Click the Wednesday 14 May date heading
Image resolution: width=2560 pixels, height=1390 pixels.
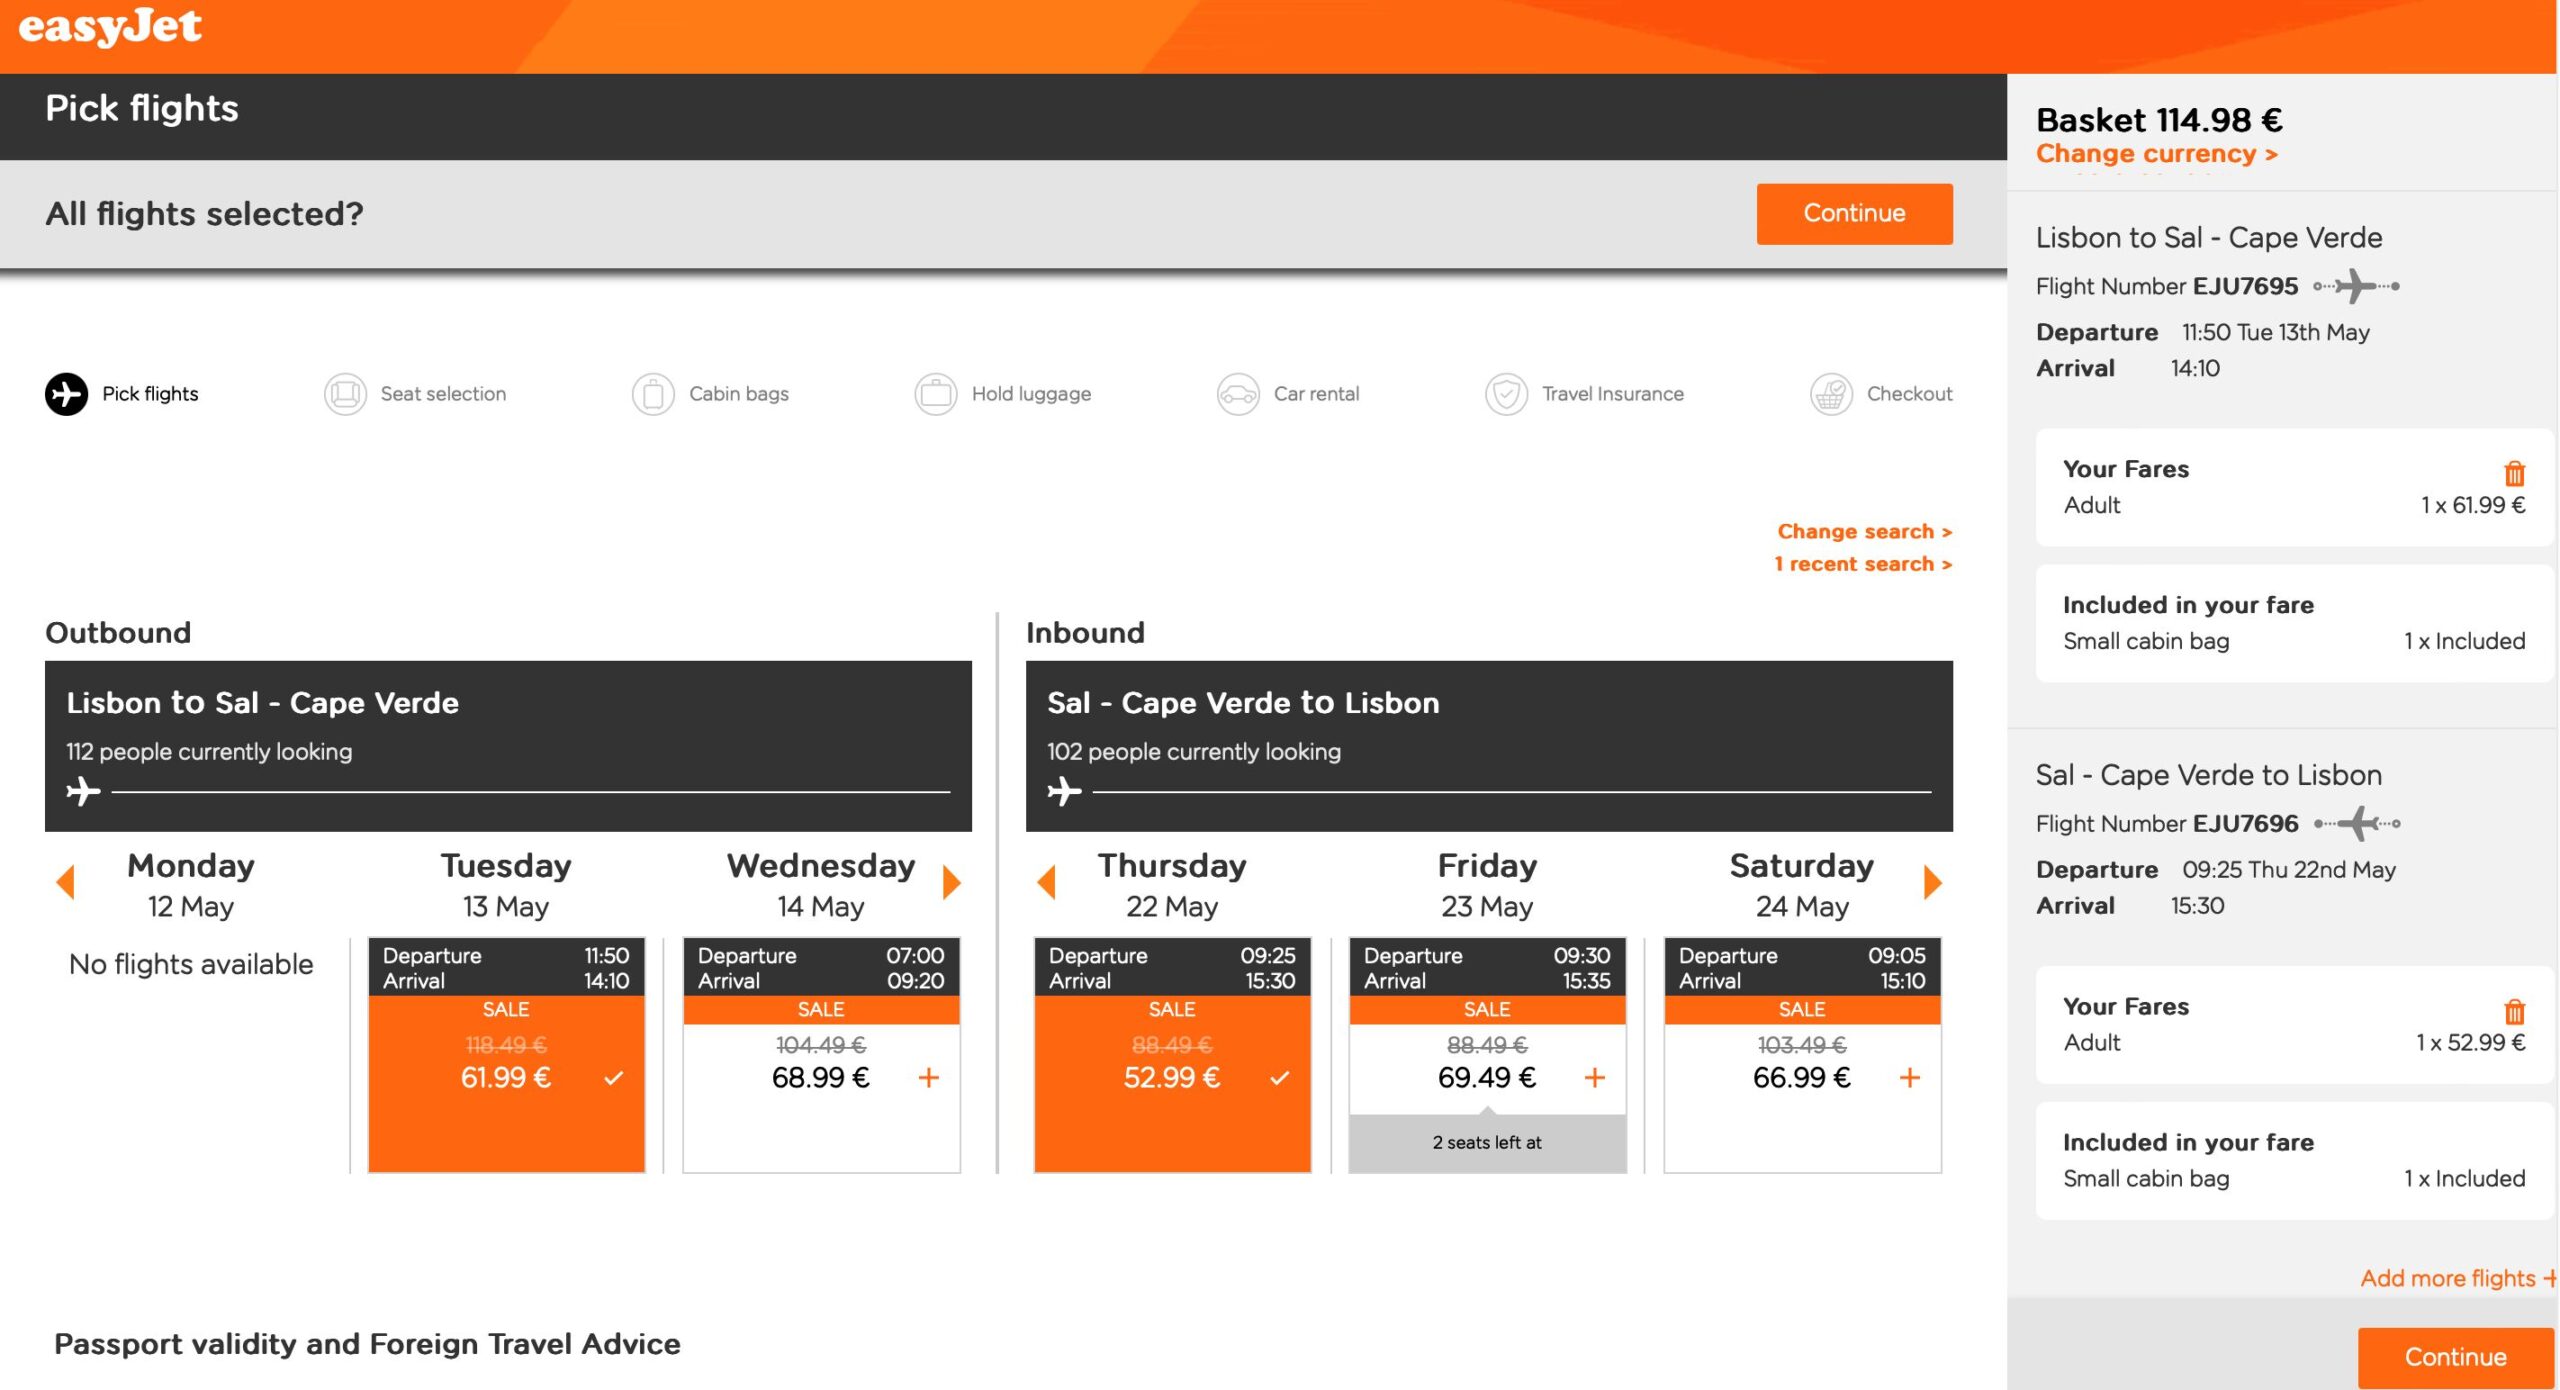(x=821, y=885)
